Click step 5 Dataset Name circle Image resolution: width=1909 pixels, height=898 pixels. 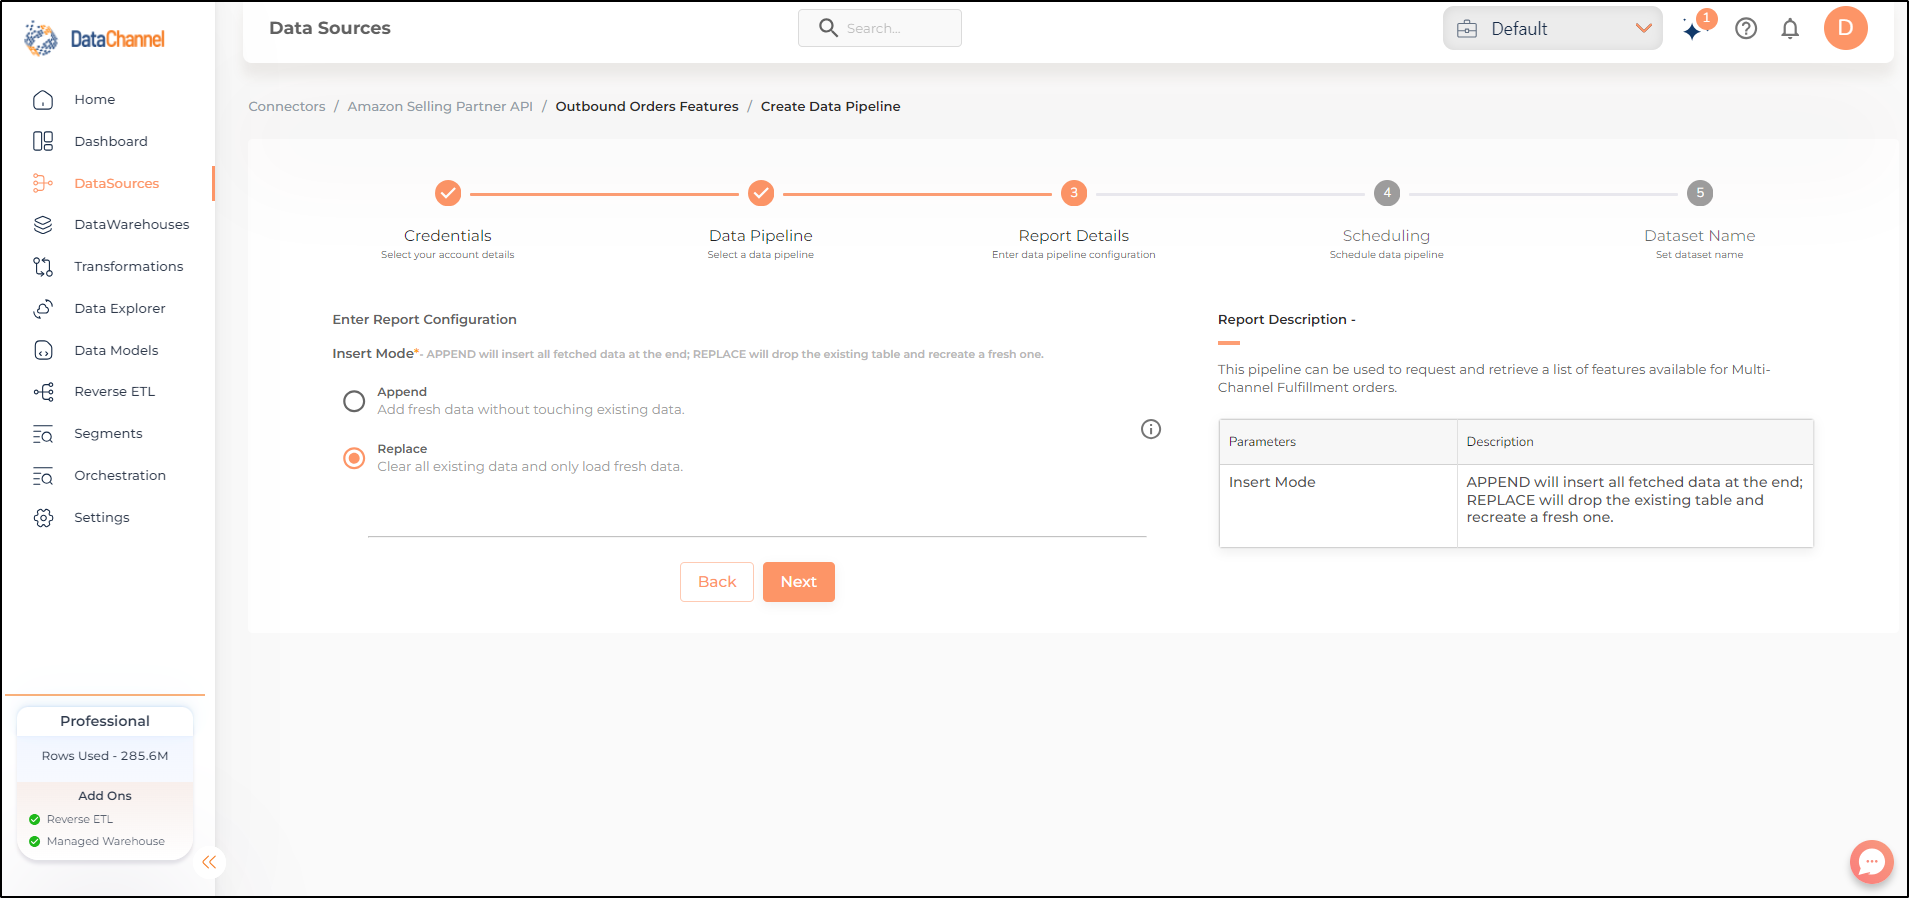pyautogui.click(x=1700, y=193)
